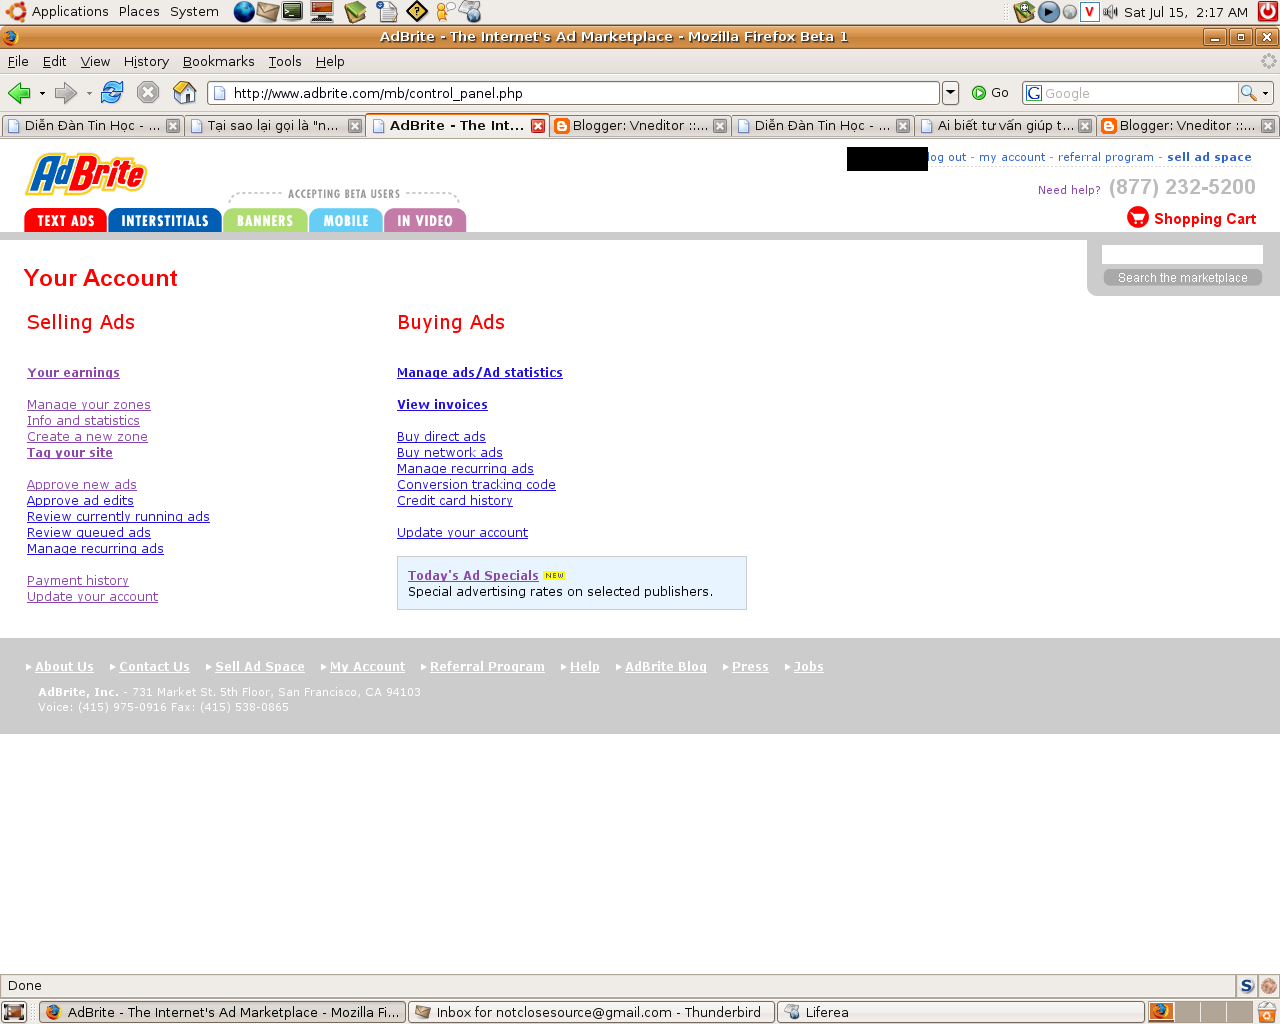
Task: Open the Your earnings link
Action: (x=73, y=372)
